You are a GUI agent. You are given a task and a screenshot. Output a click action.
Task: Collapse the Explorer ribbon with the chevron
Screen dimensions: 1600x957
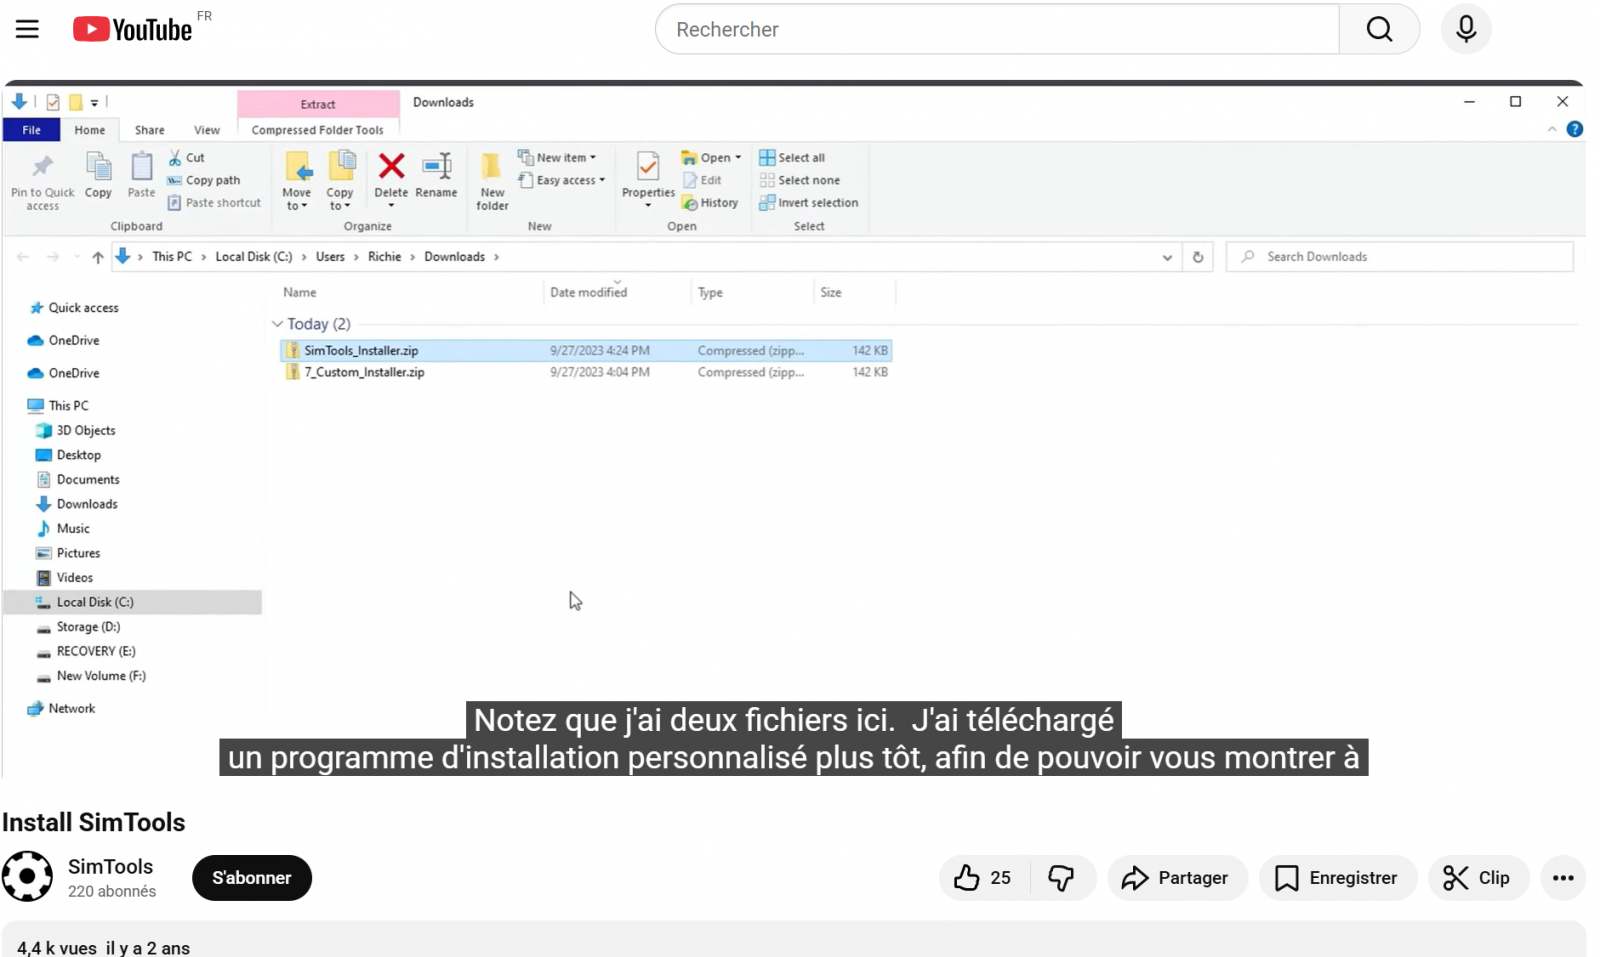1552,129
